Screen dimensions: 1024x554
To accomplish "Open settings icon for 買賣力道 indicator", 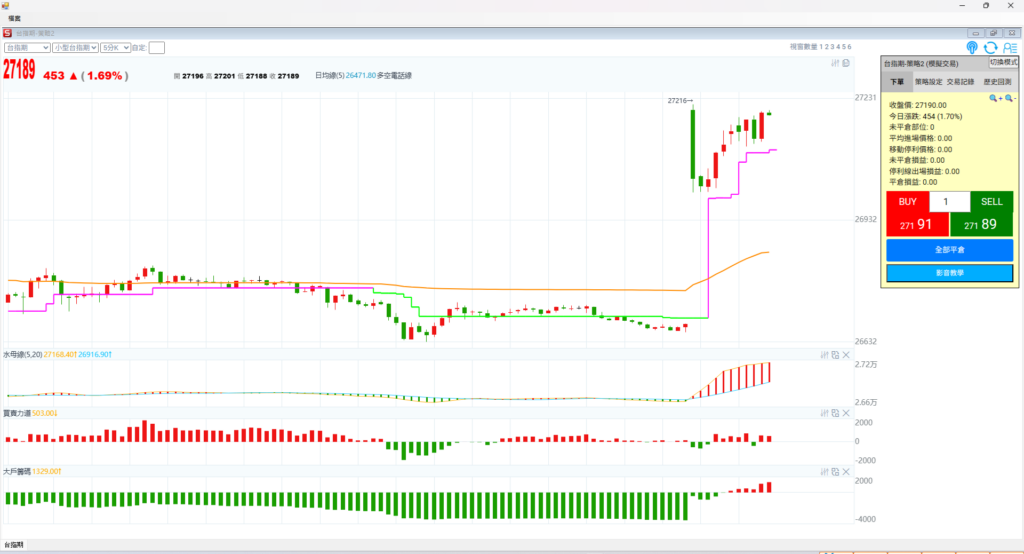I will (x=825, y=413).
